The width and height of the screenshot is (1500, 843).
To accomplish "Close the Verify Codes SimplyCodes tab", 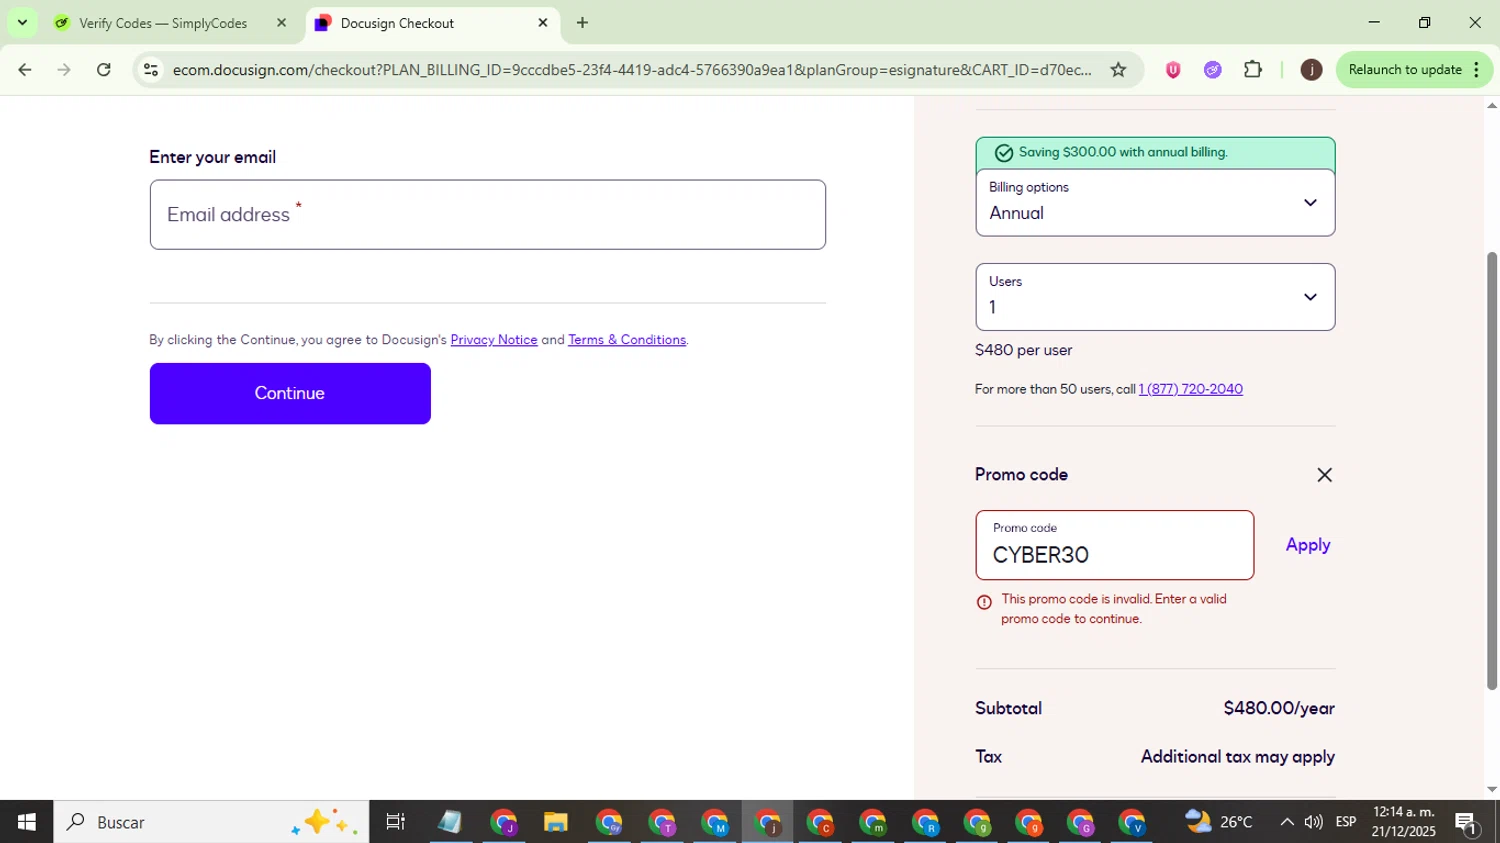I will click(x=281, y=23).
